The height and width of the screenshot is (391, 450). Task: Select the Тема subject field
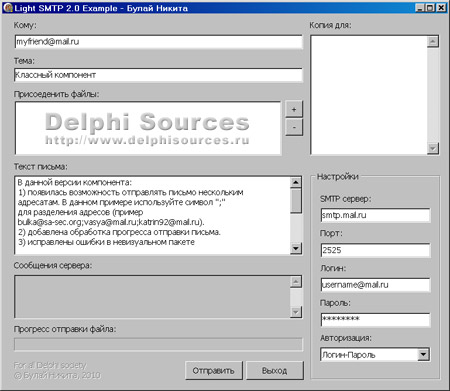159,75
